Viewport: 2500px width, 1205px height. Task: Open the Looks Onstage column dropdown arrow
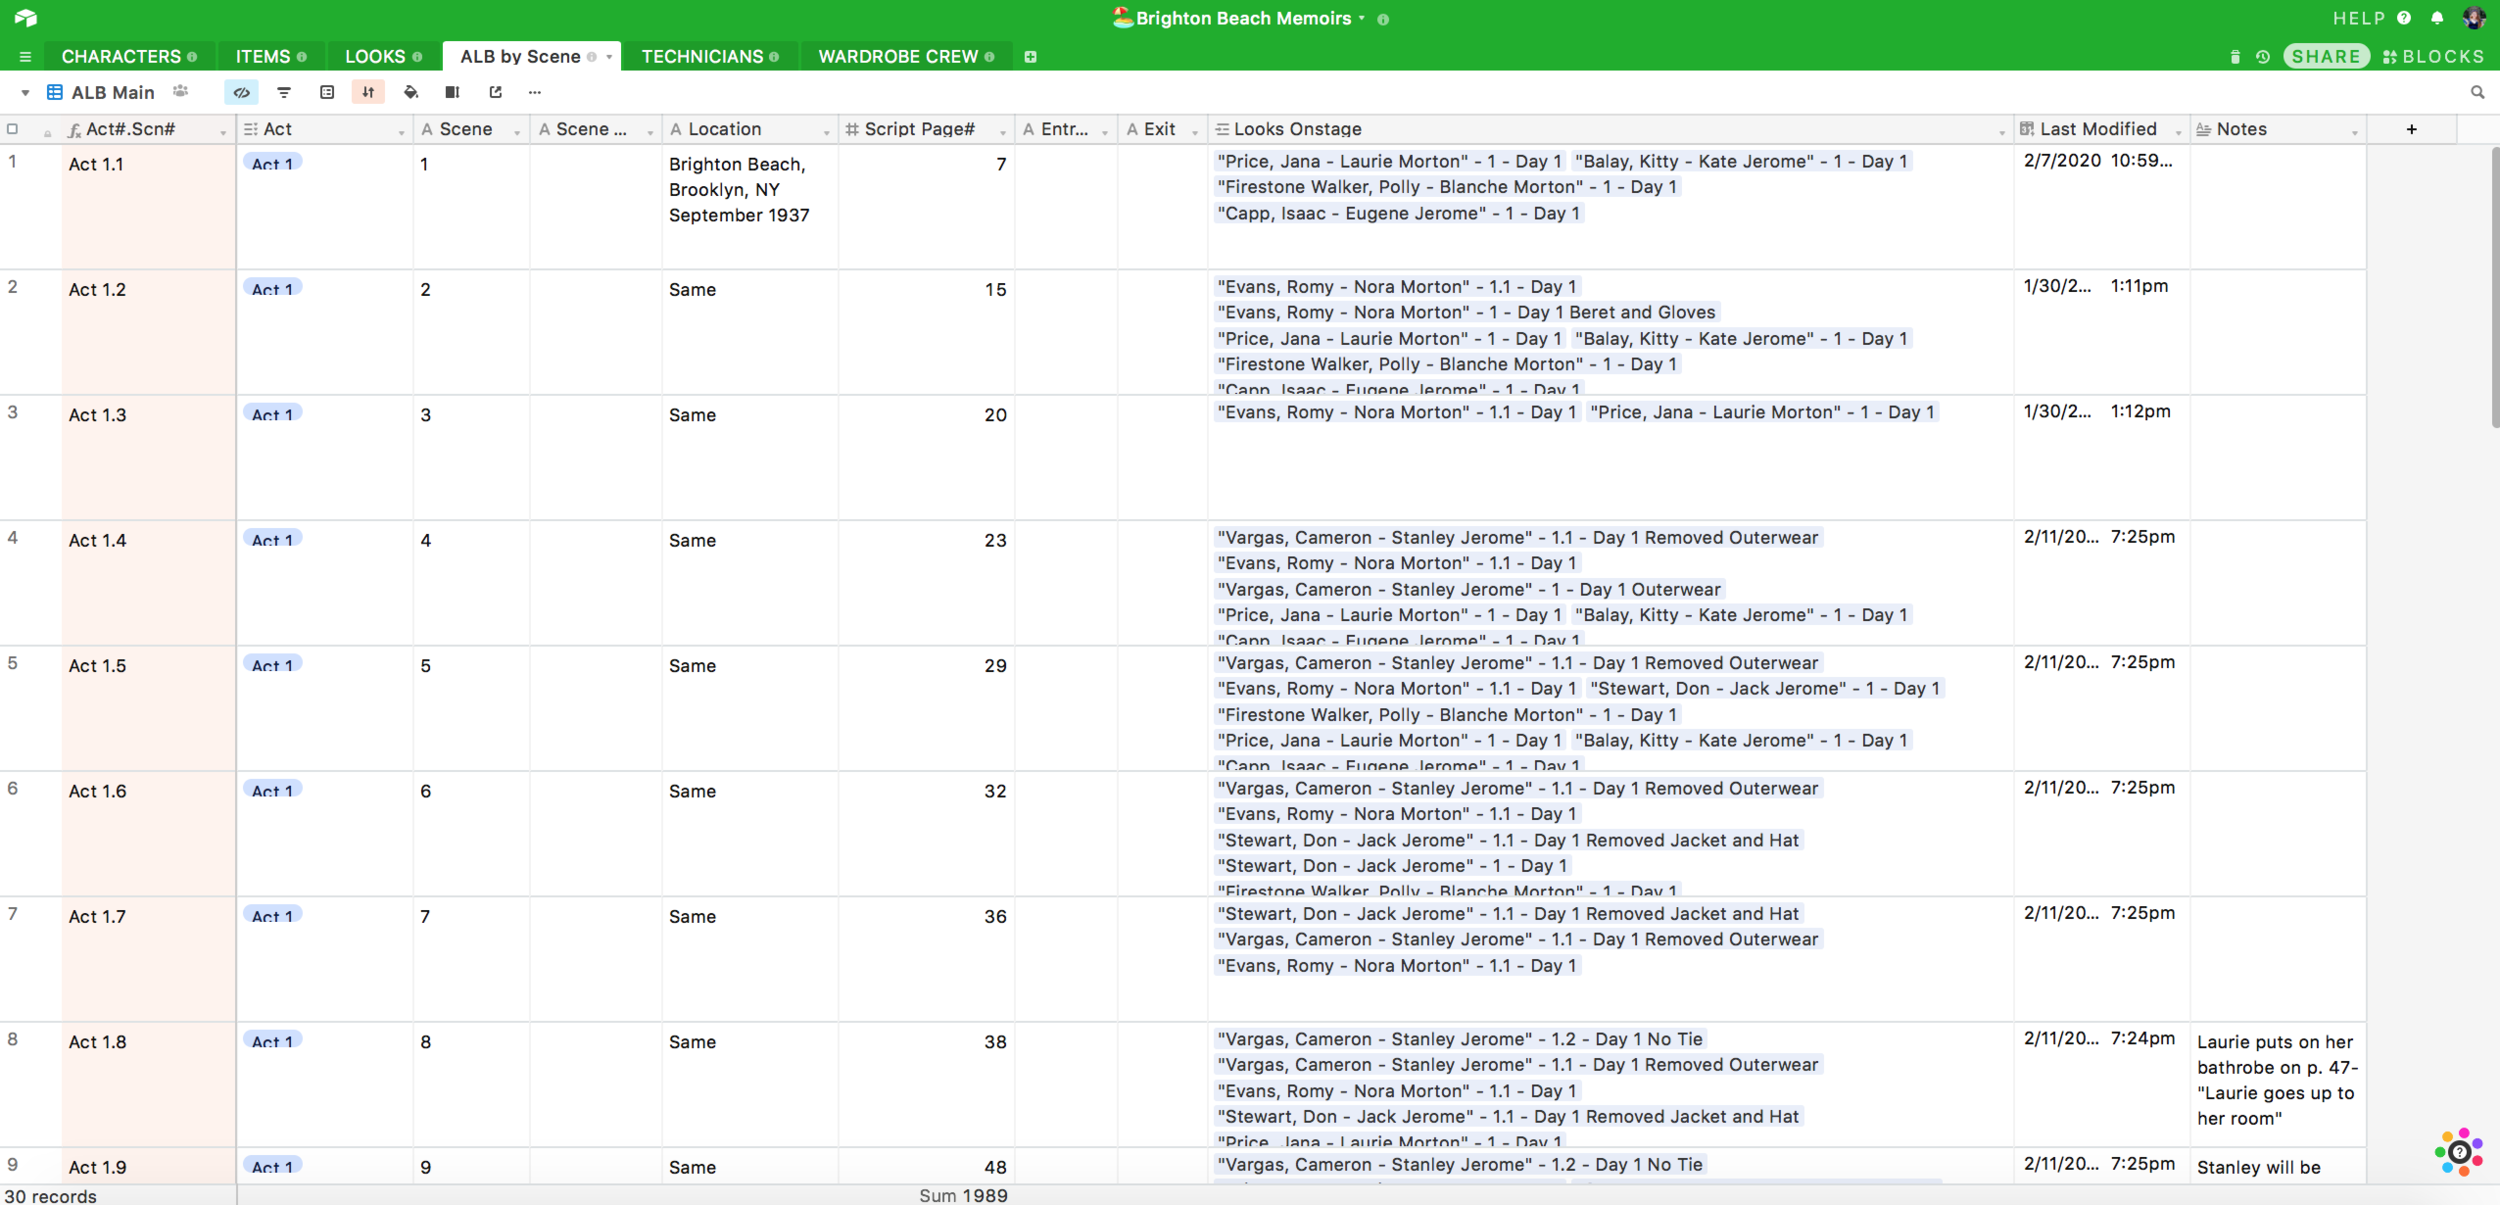click(x=2001, y=131)
